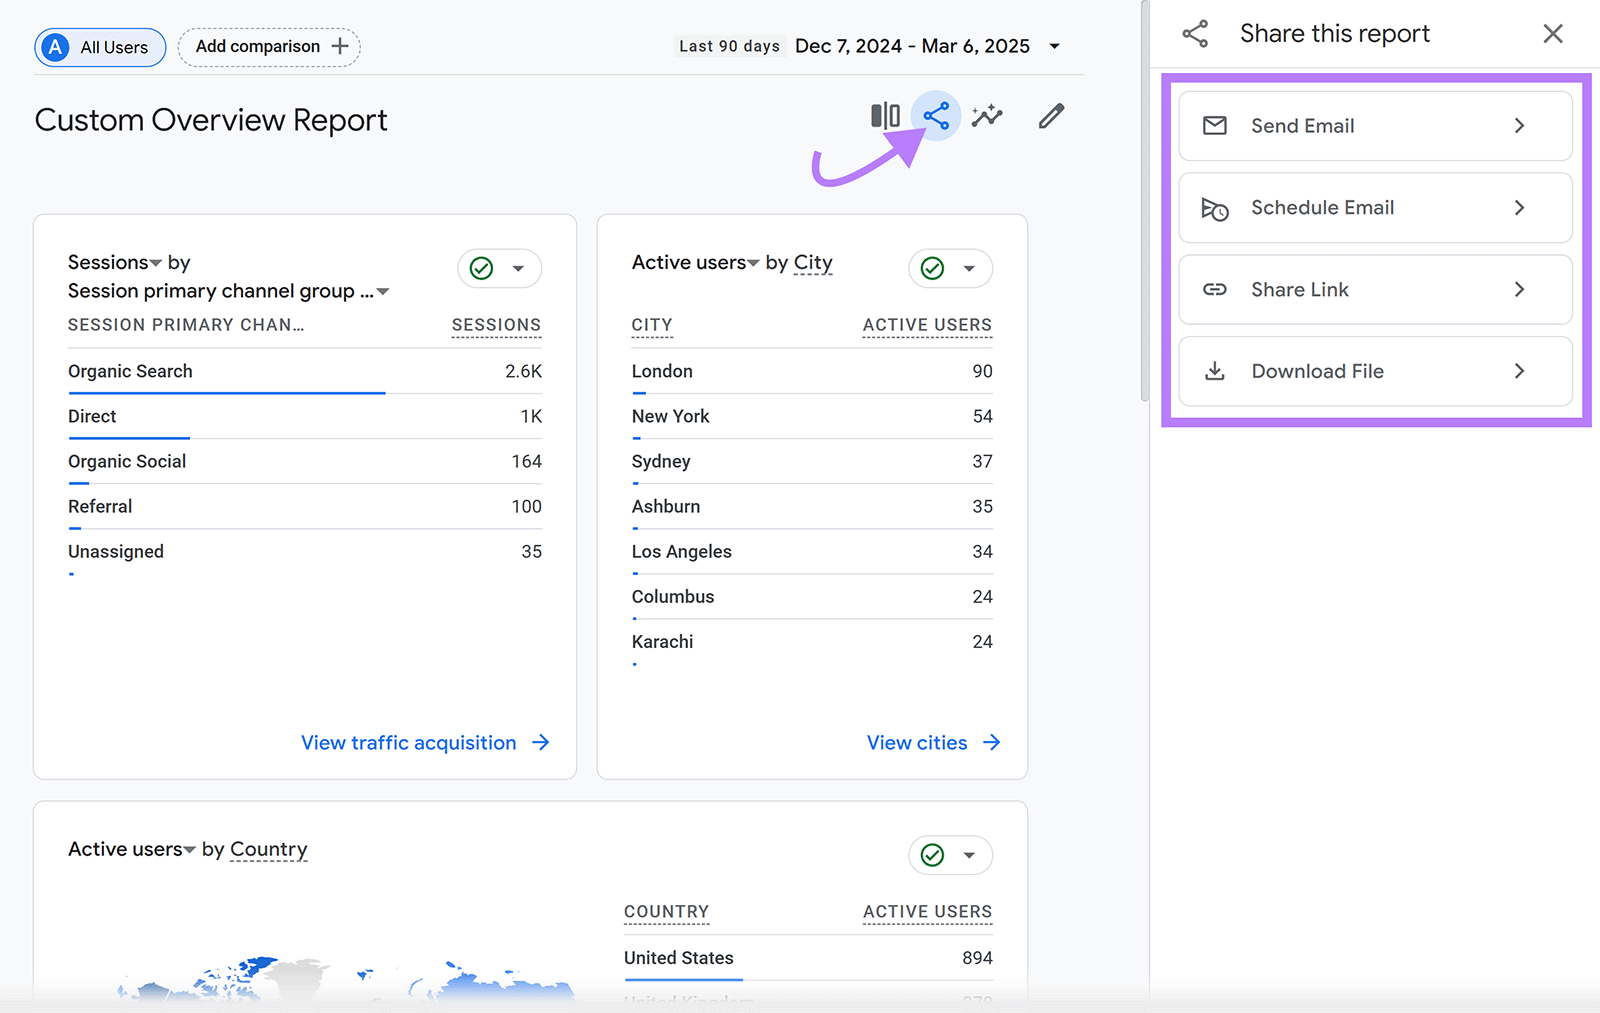Select Schedule Email from share panel
Viewport: 1600px width, 1013px height.
1374,208
